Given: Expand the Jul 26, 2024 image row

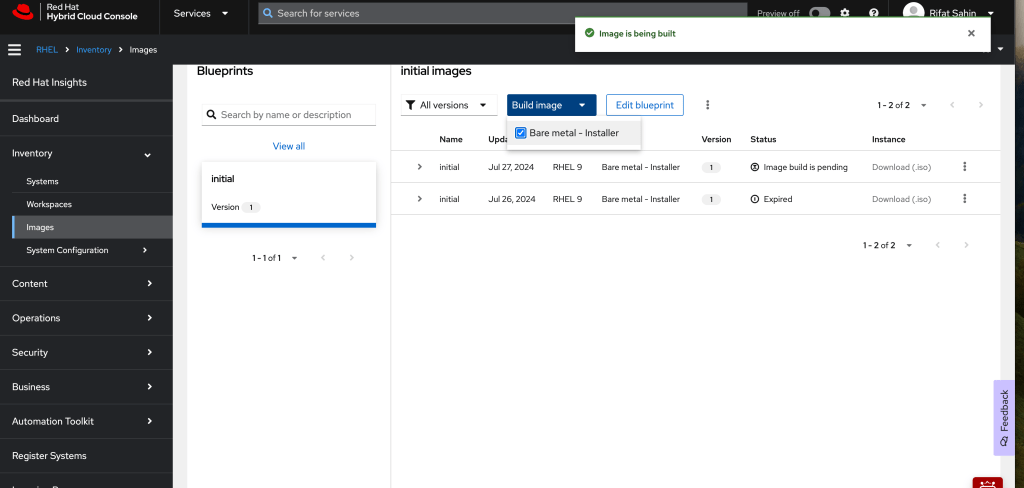Looking at the screenshot, I should [419, 199].
